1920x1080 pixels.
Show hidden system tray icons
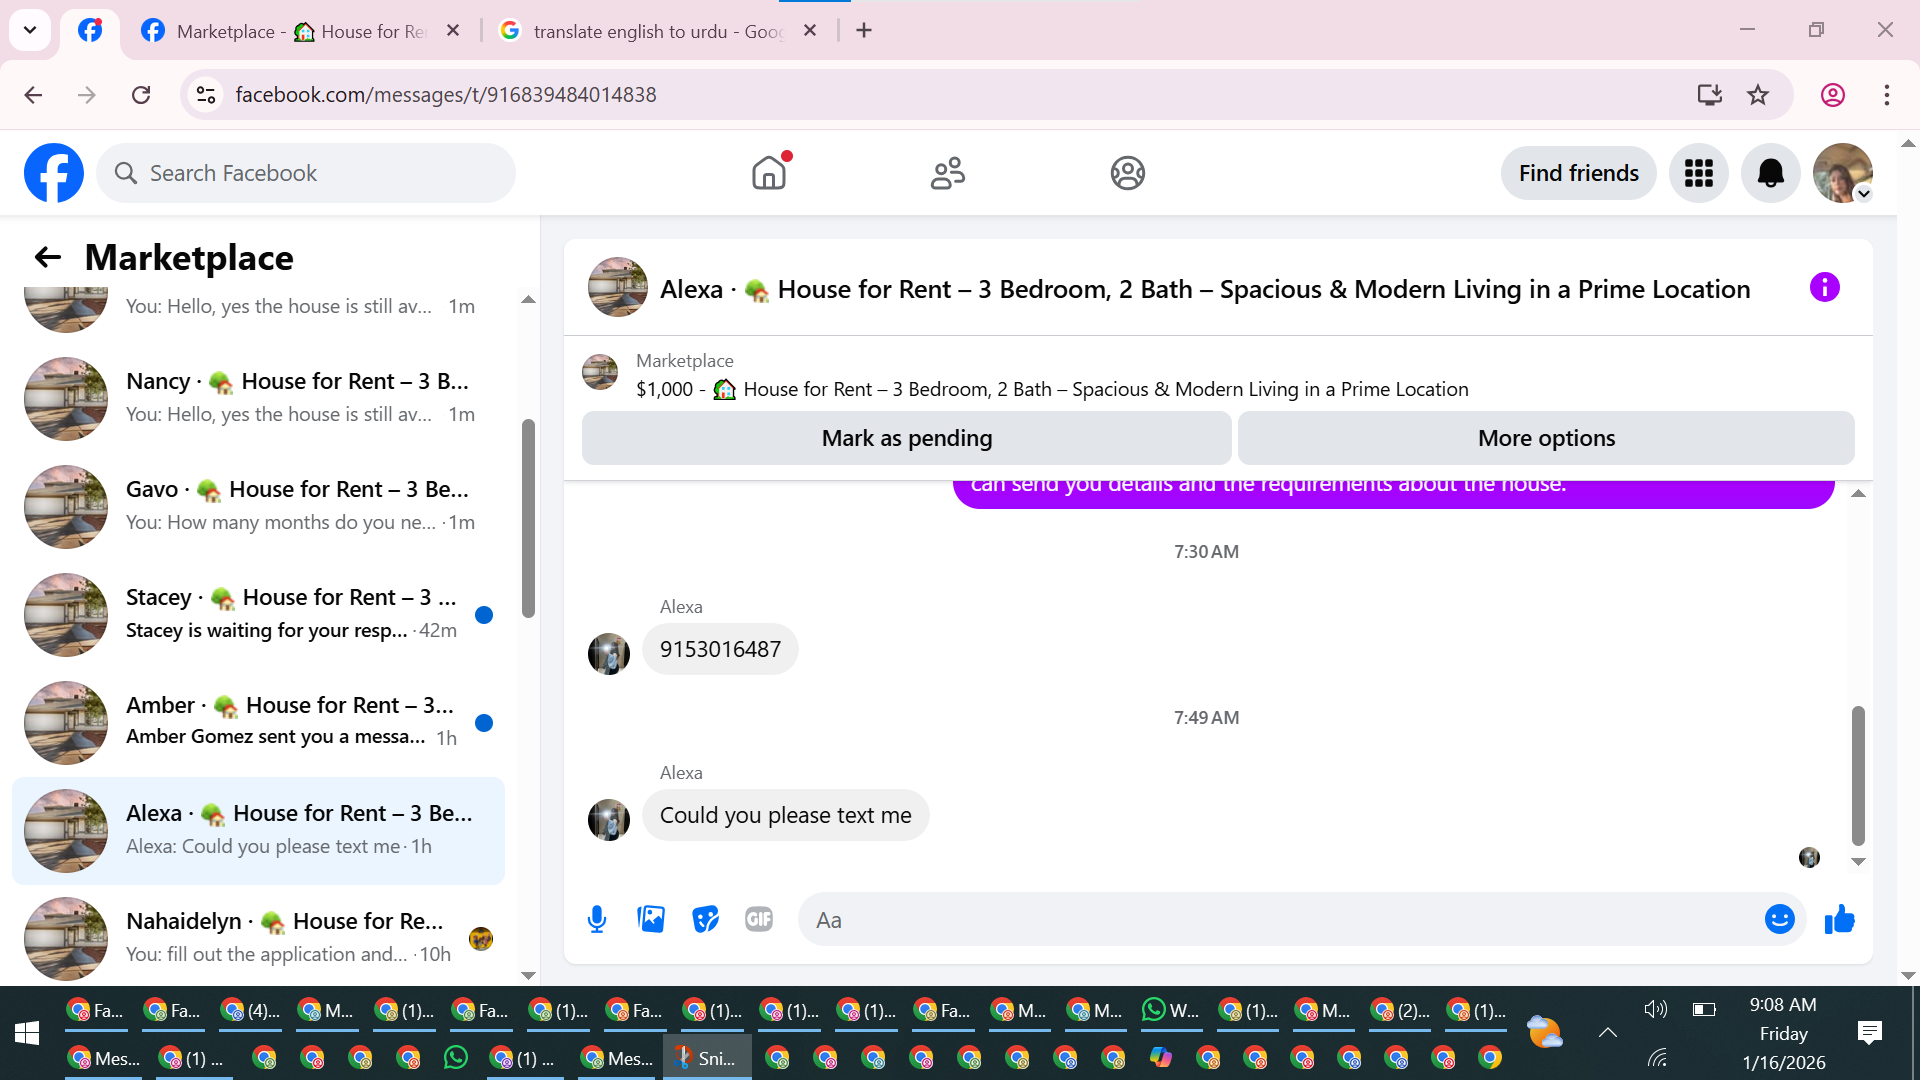coord(1607,1033)
